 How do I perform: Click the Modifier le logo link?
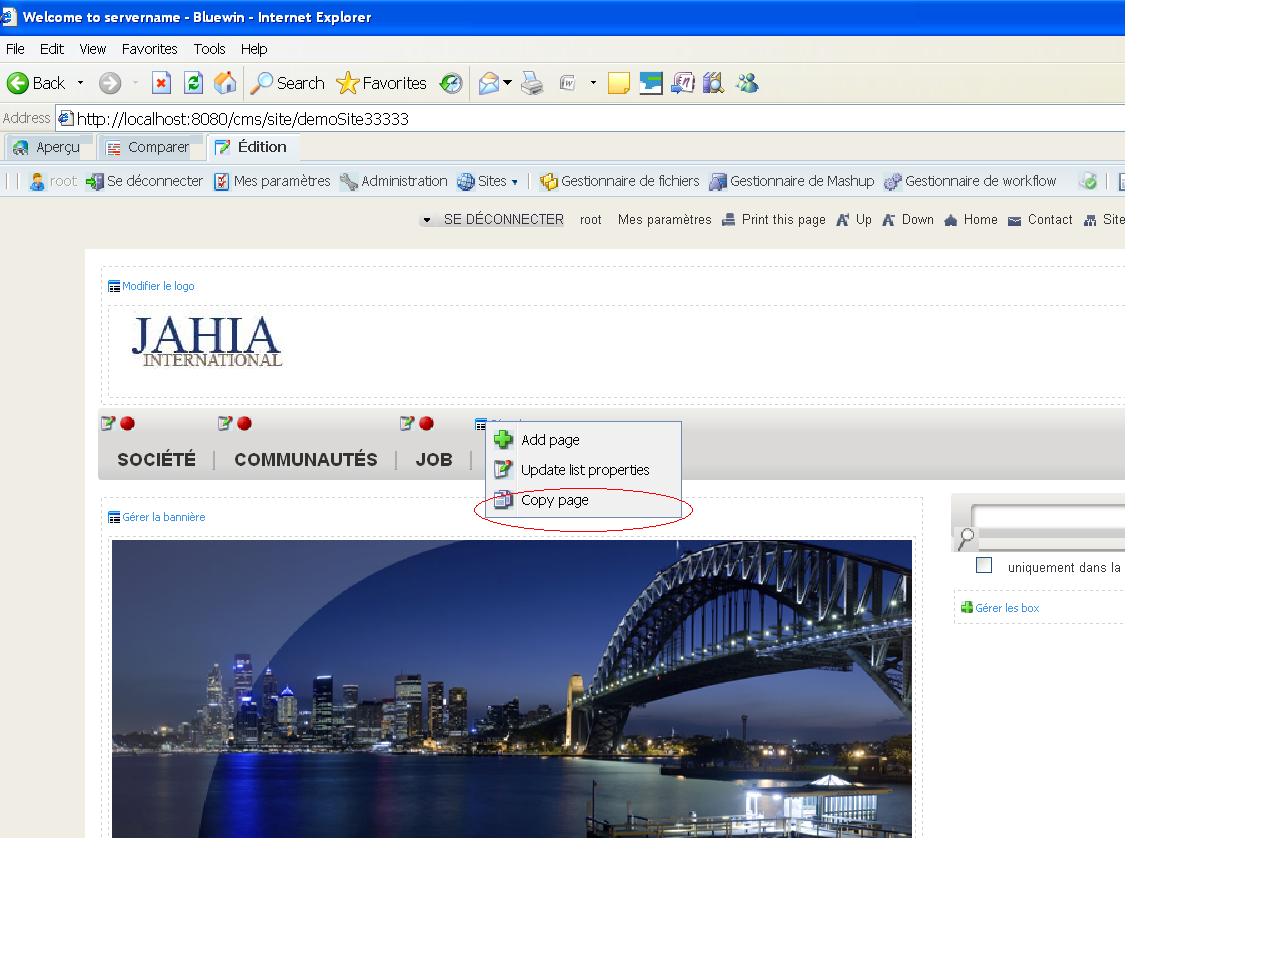pos(158,286)
